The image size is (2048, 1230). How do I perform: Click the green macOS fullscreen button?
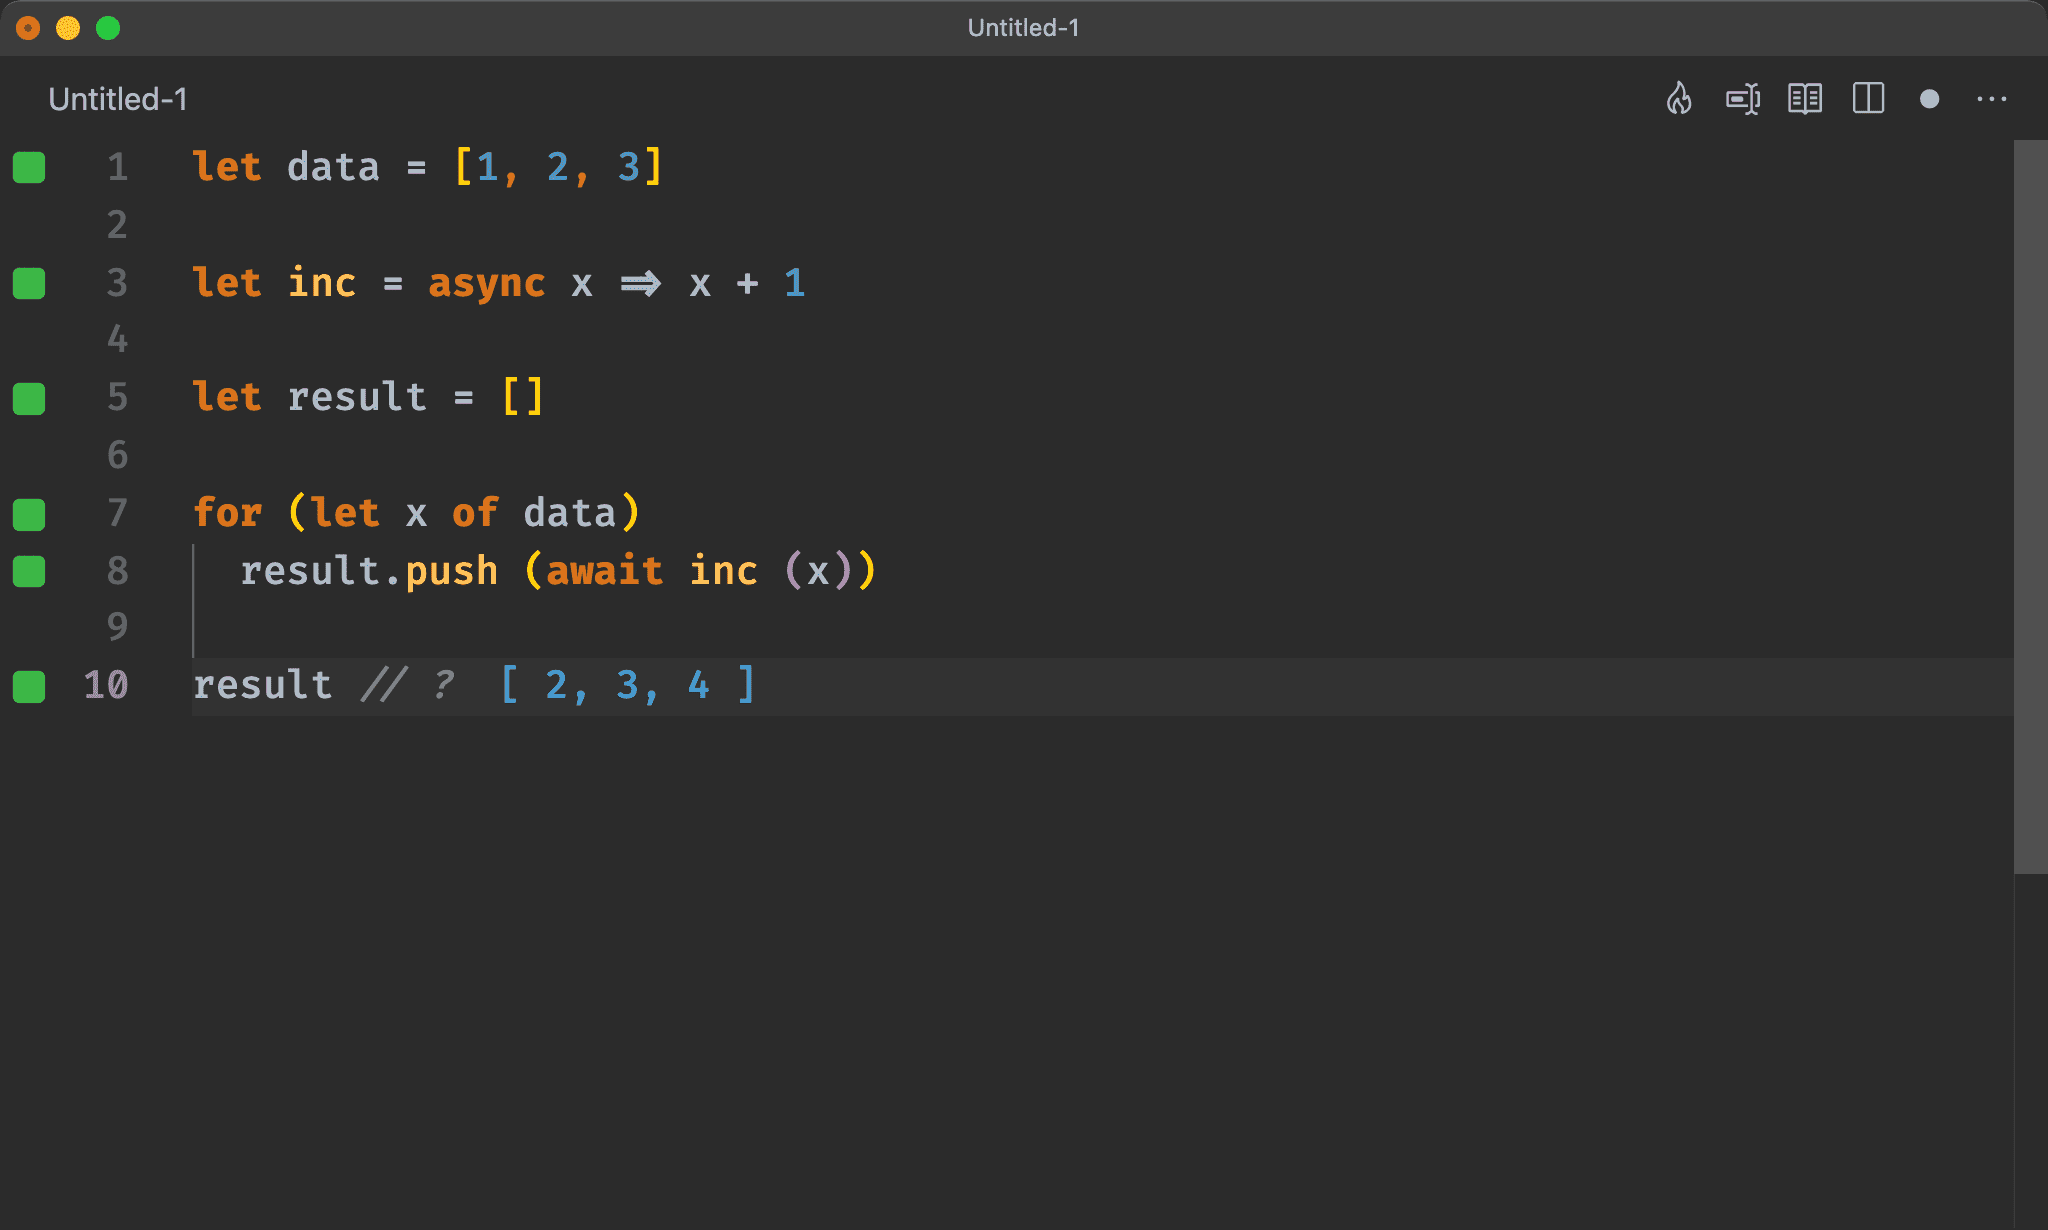point(108,28)
